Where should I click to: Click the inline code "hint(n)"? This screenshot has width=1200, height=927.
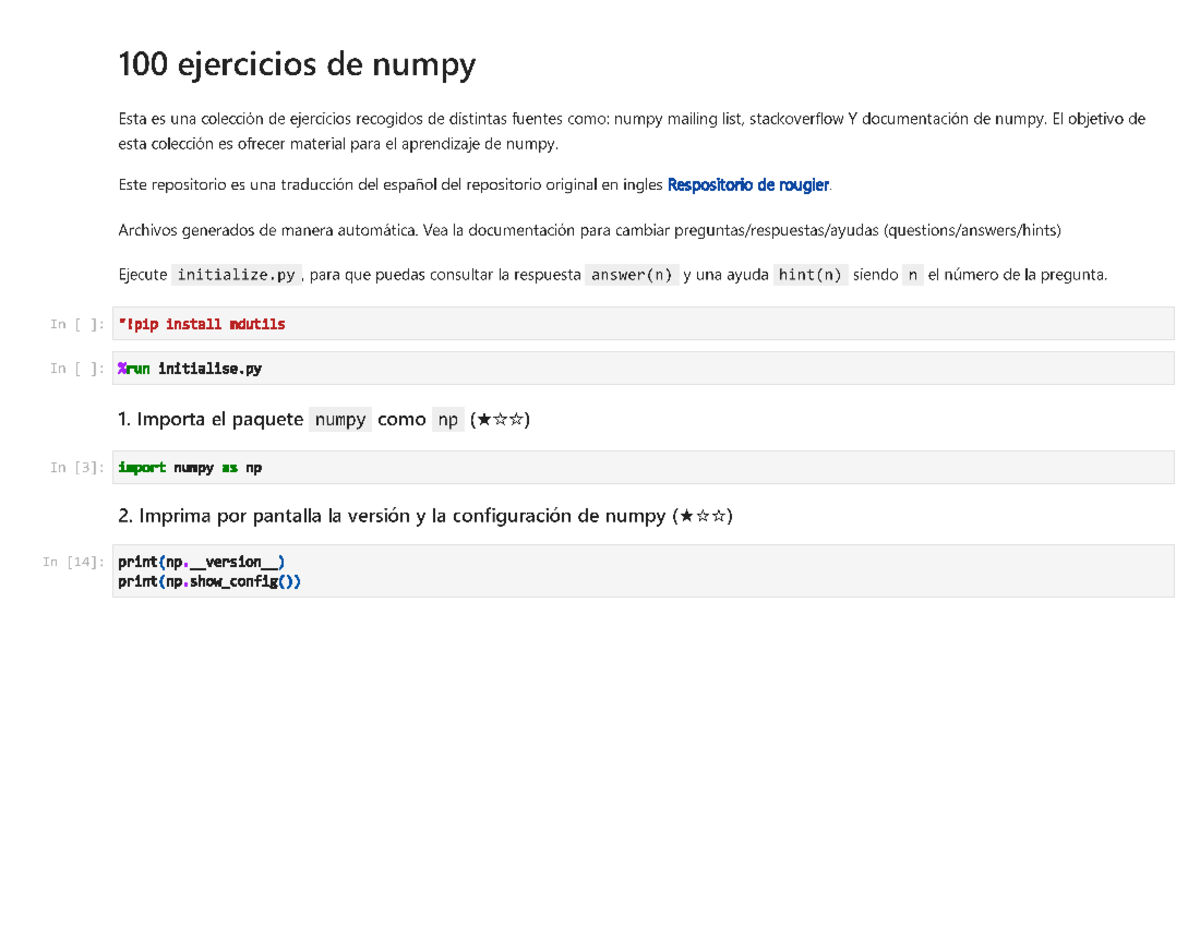tap(810, 273)
